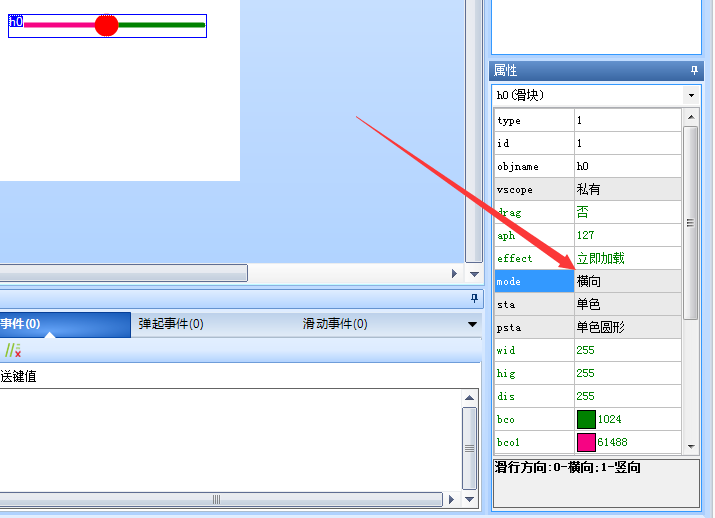The width and height of the screenshot is (715, 518).
Task: Pin the 属性 properties panel
Action: pos(695,71)
